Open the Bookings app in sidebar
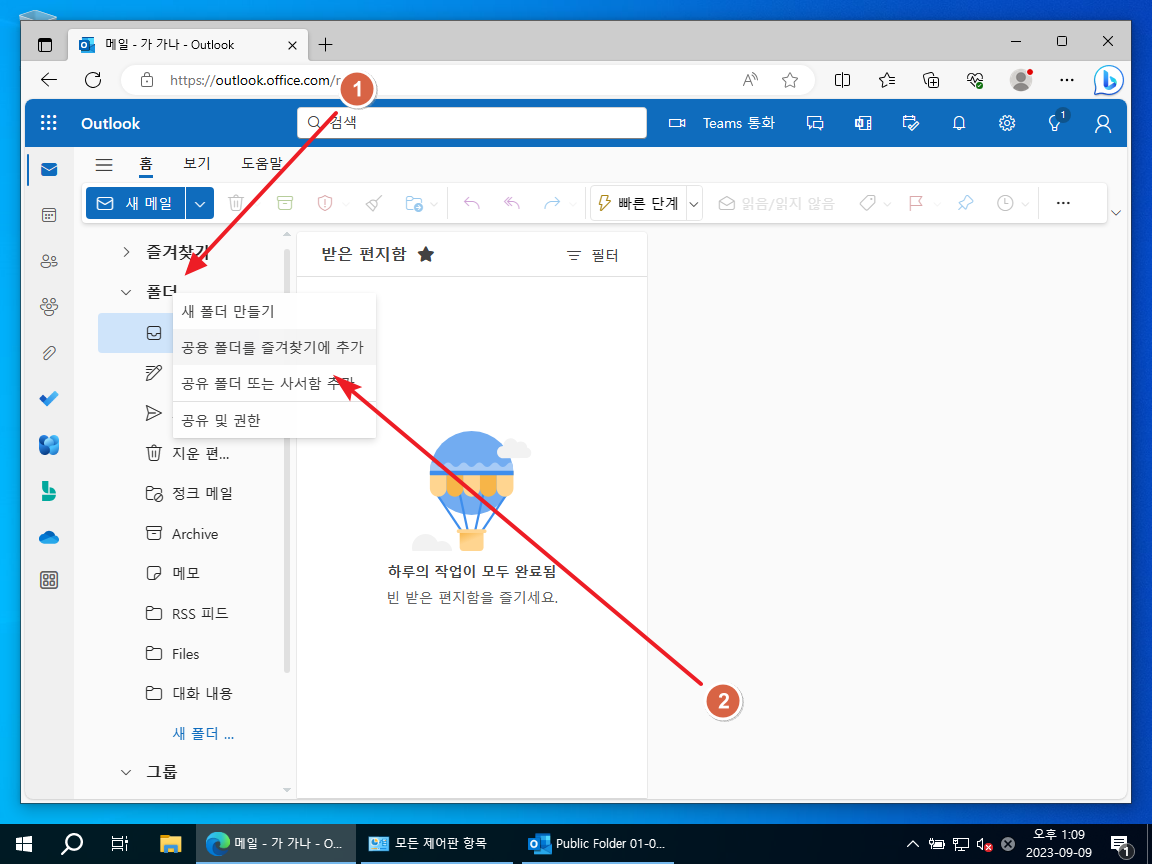The image size is (1152, 864). pos(49,490)
